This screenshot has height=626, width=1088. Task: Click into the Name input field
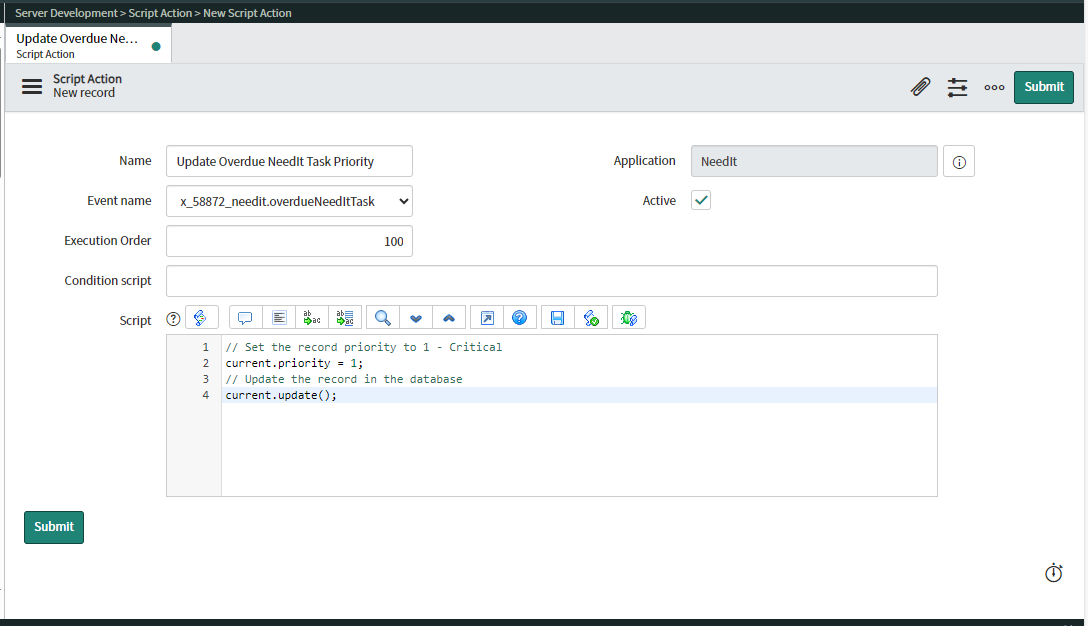click(x=289, y=161)
